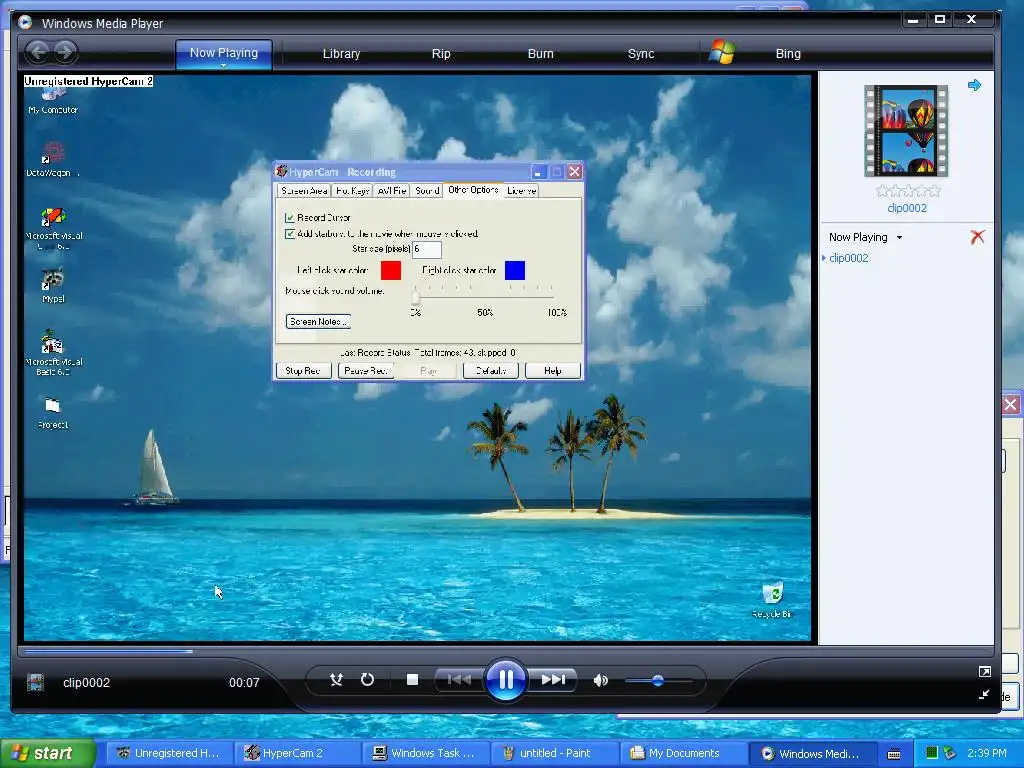The image size is (1024, 768).
Task: Click the Project1 desktop icon
Action: pyautogui.click(x=53, y=413)
